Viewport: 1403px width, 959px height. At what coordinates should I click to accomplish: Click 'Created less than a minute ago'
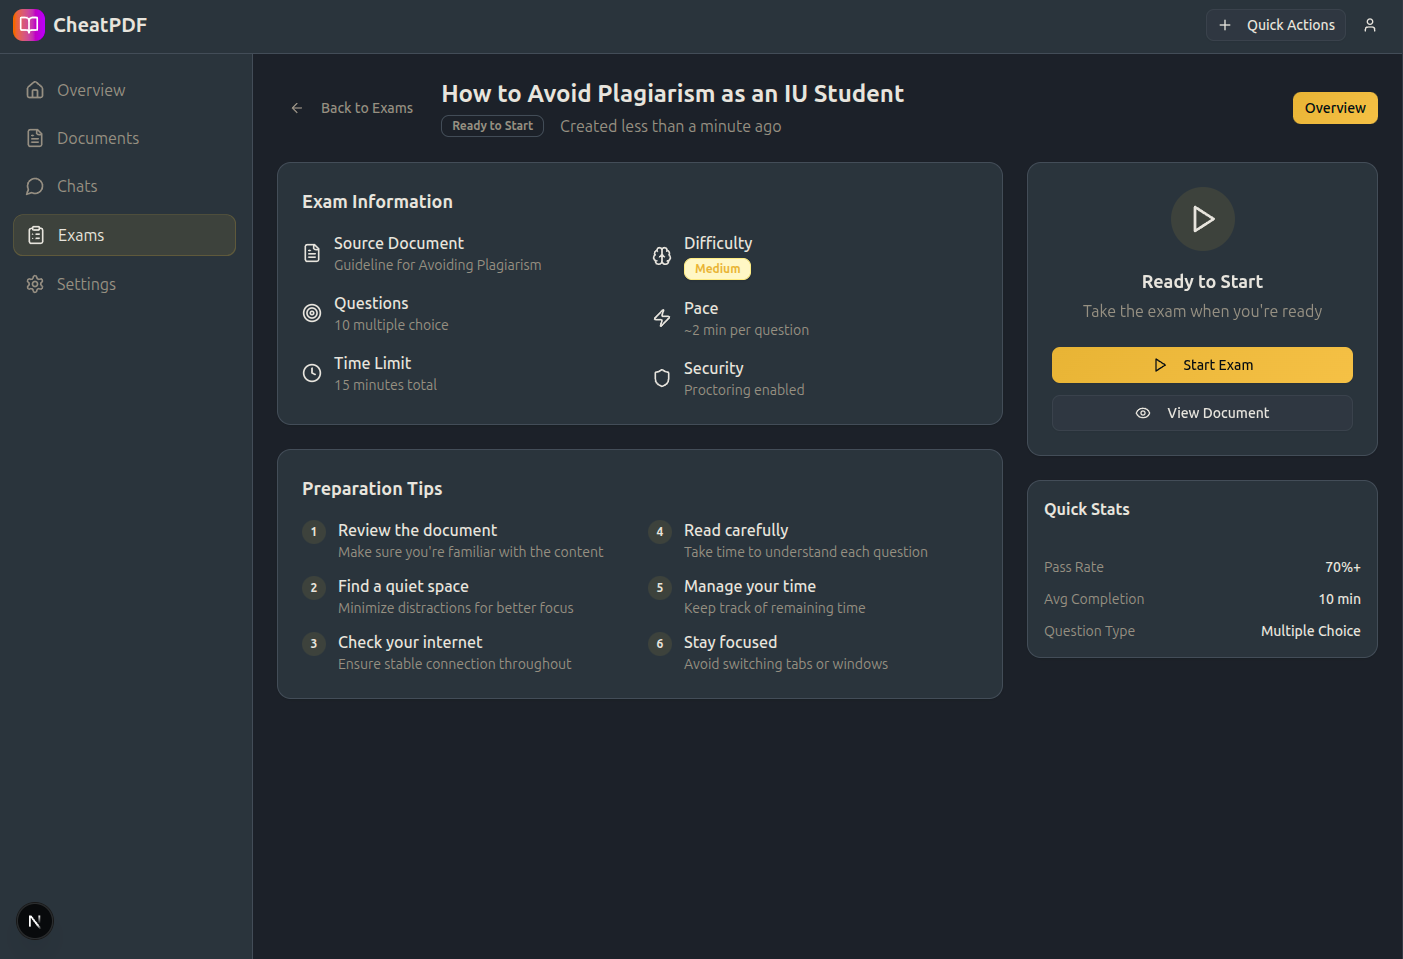[x=670, y=126]
